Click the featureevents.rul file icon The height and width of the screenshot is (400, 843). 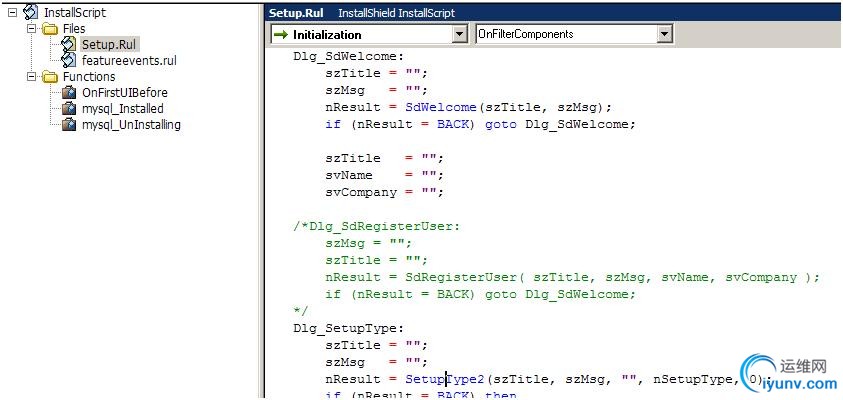69,60
